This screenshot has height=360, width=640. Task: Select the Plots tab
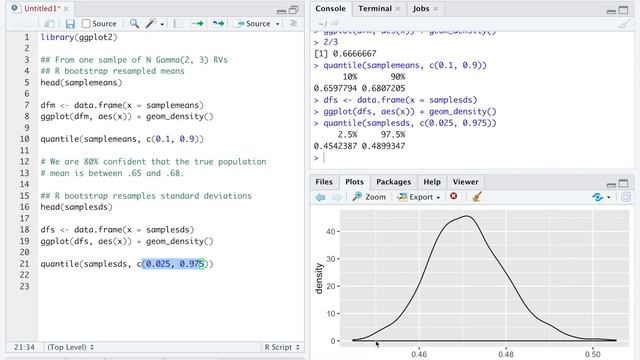354,182
